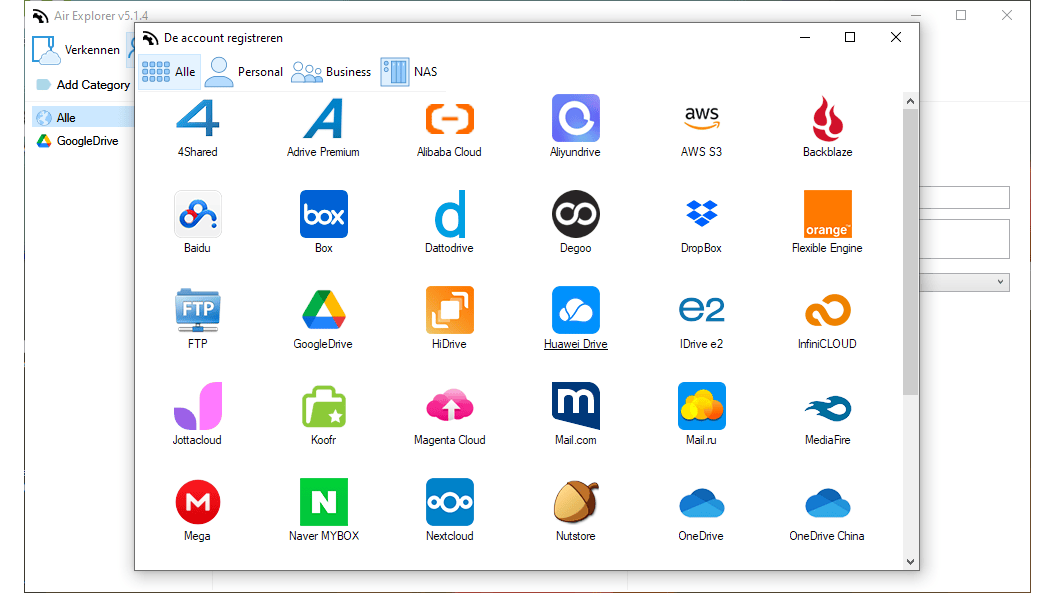1054x593 pixels.
Task: Click first input field in background window
Action: tap(964, 198)
